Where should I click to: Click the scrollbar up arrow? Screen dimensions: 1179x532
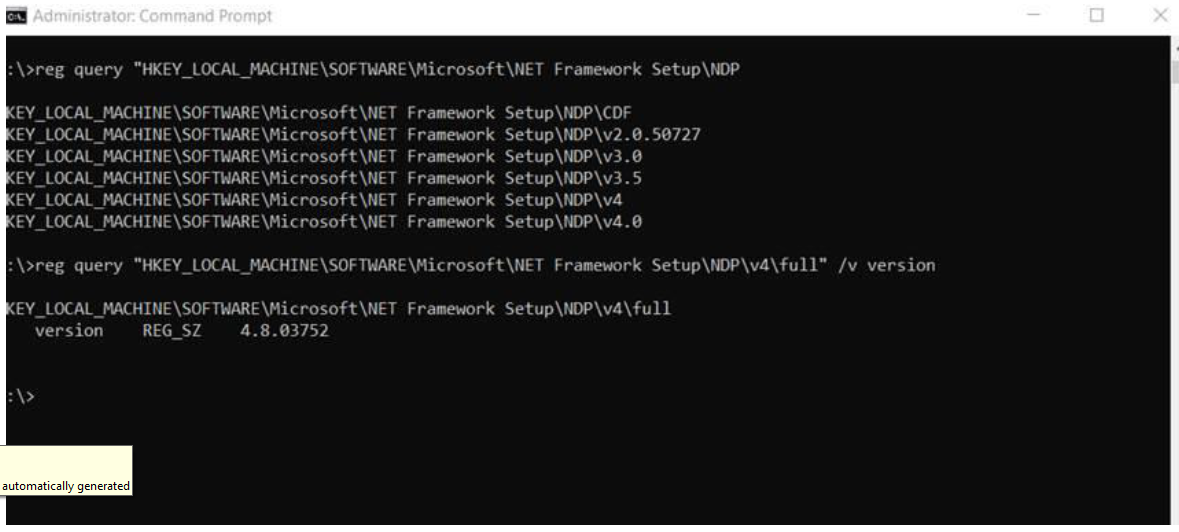pyautogui.click(x=1174, y=48)
